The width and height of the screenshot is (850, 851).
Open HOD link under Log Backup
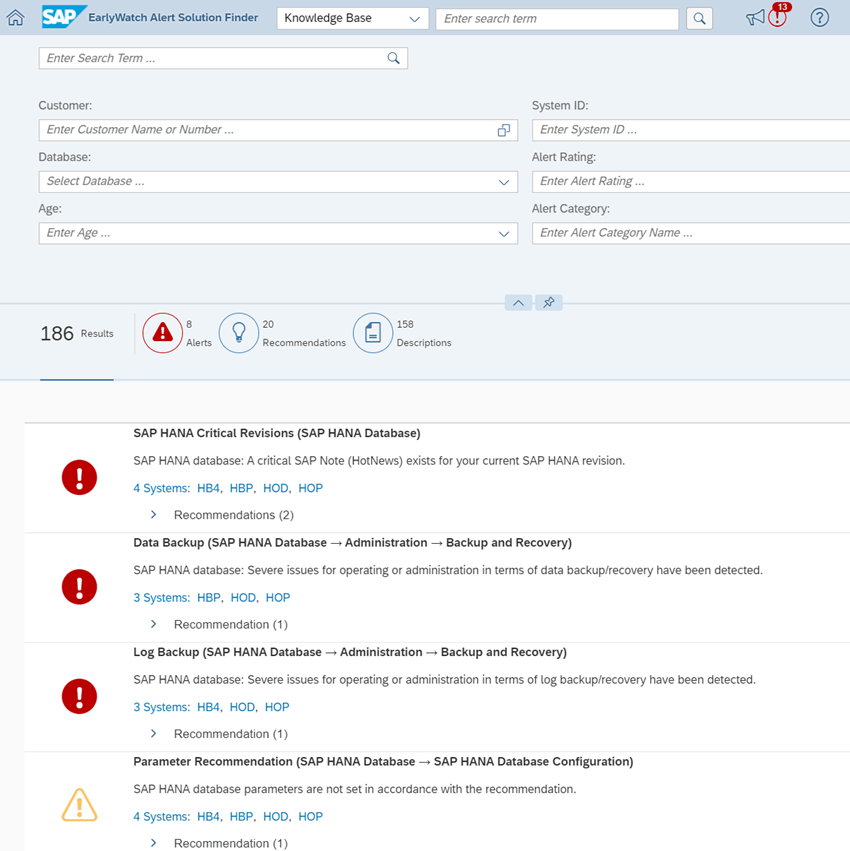coord(242,707)
